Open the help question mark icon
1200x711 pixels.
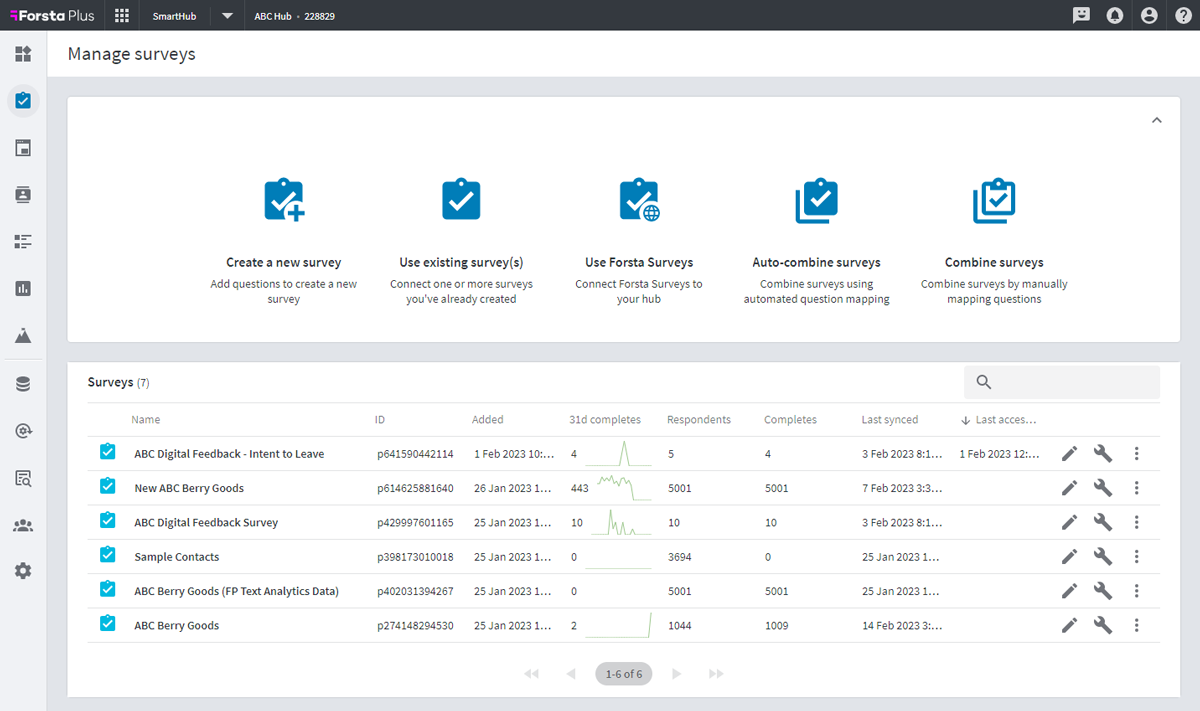coord(1183,16)
